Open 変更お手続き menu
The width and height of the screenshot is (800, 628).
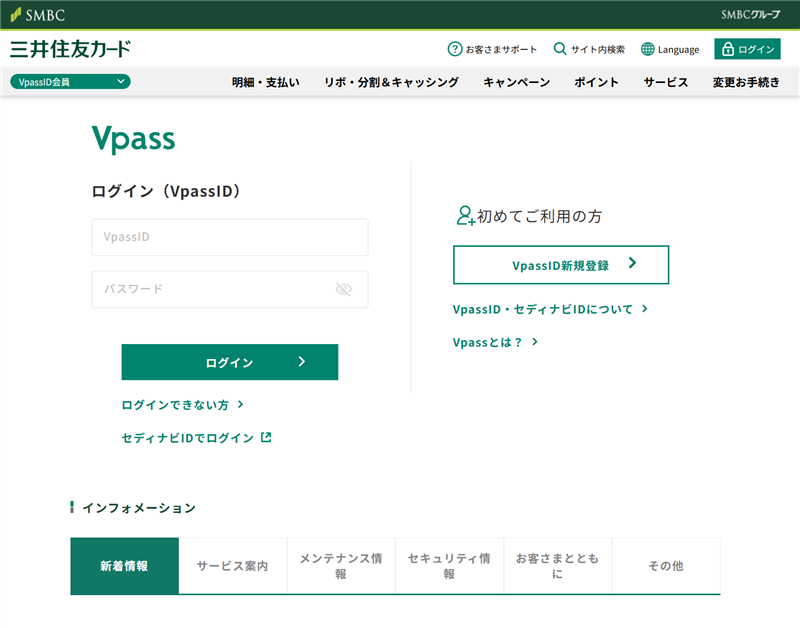[x=746, y=82]
